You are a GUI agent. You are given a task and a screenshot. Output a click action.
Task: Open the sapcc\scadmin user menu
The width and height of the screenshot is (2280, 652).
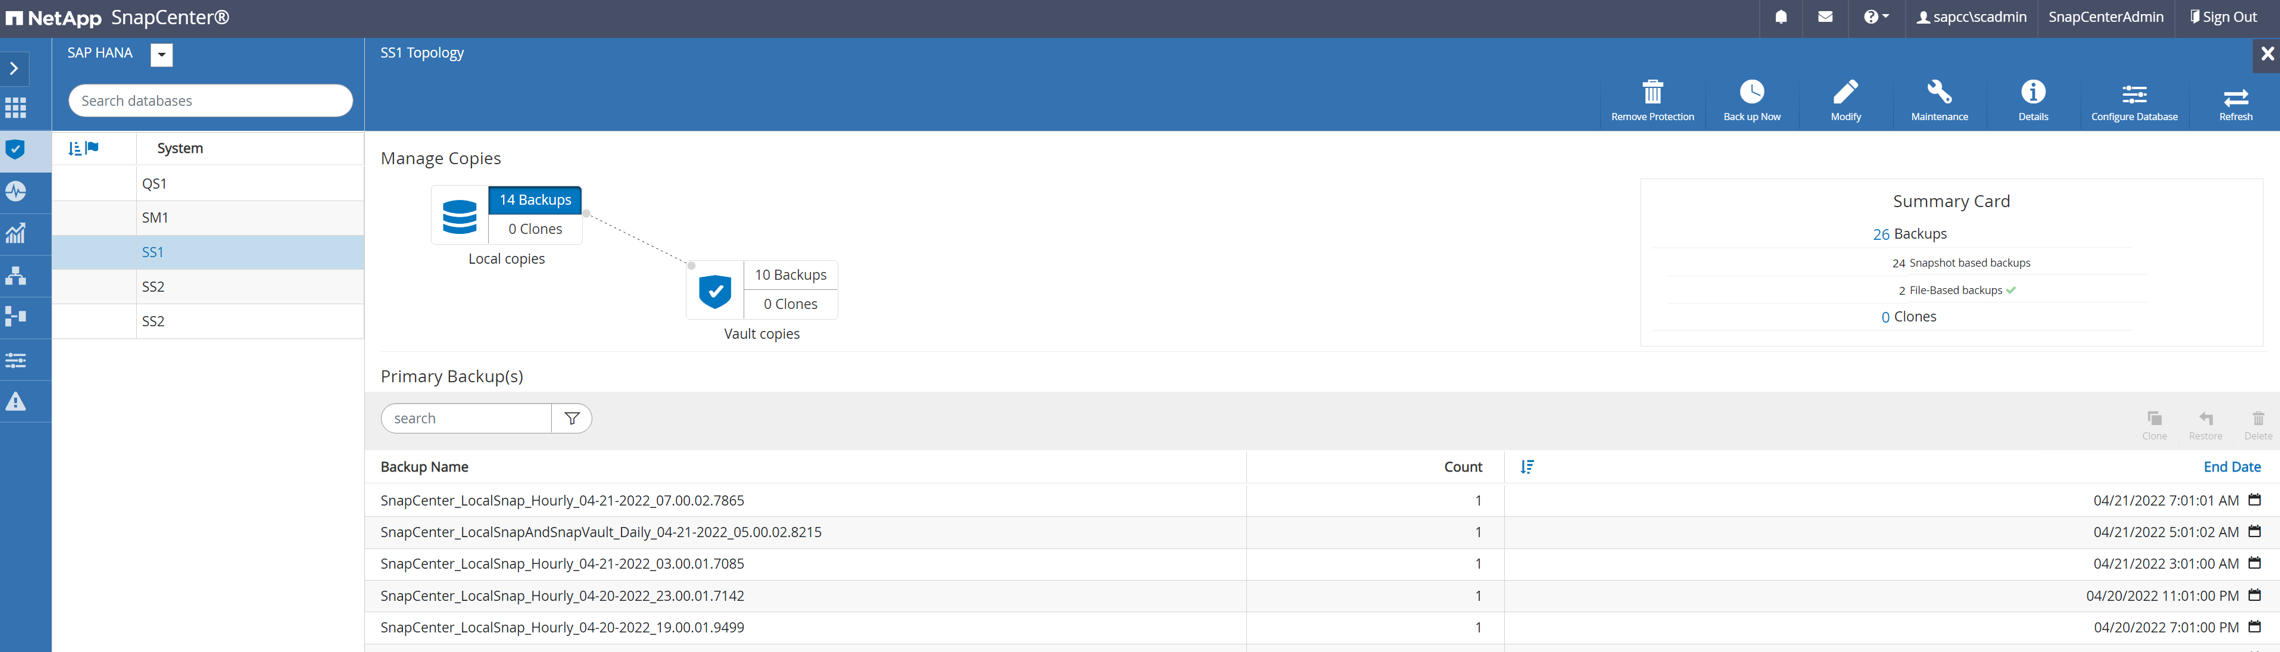tap(1971, 17)
